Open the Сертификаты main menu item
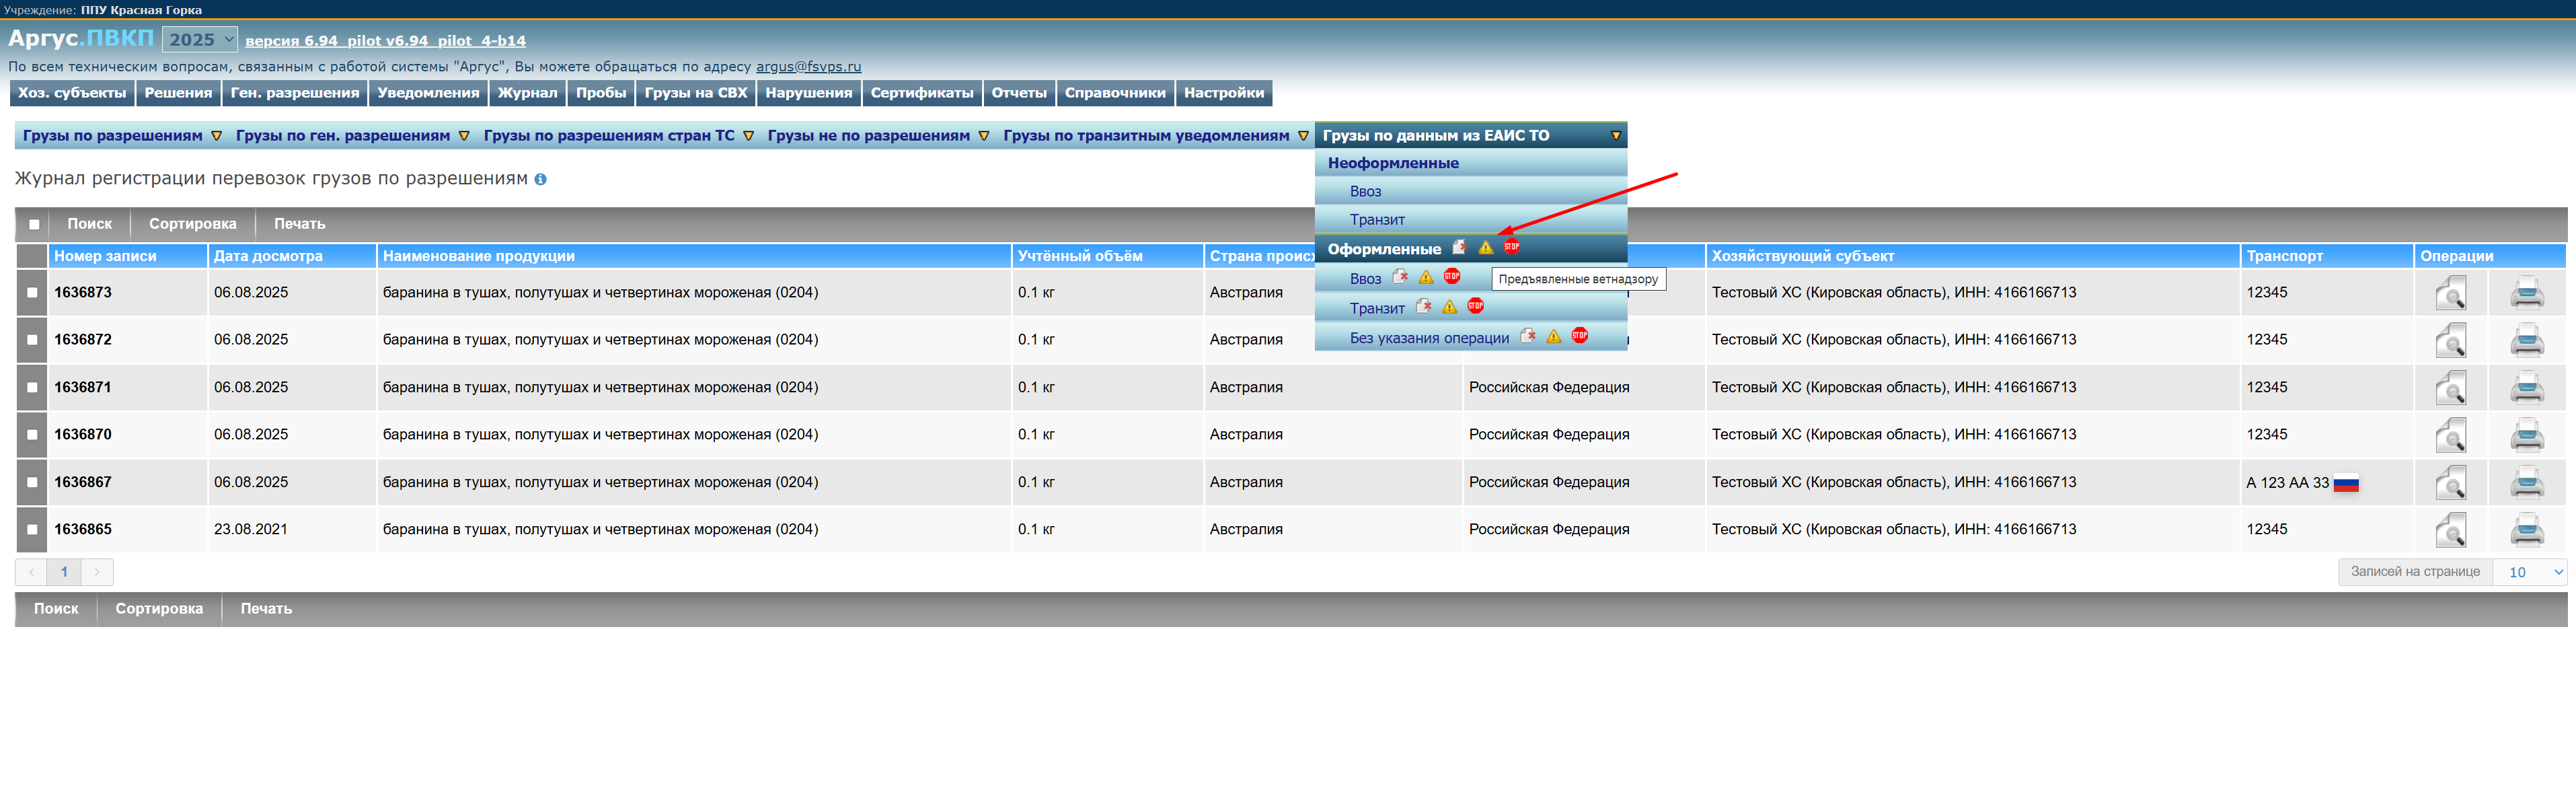The height and width of the screenshot is (798, 2576). pos(921,93)
